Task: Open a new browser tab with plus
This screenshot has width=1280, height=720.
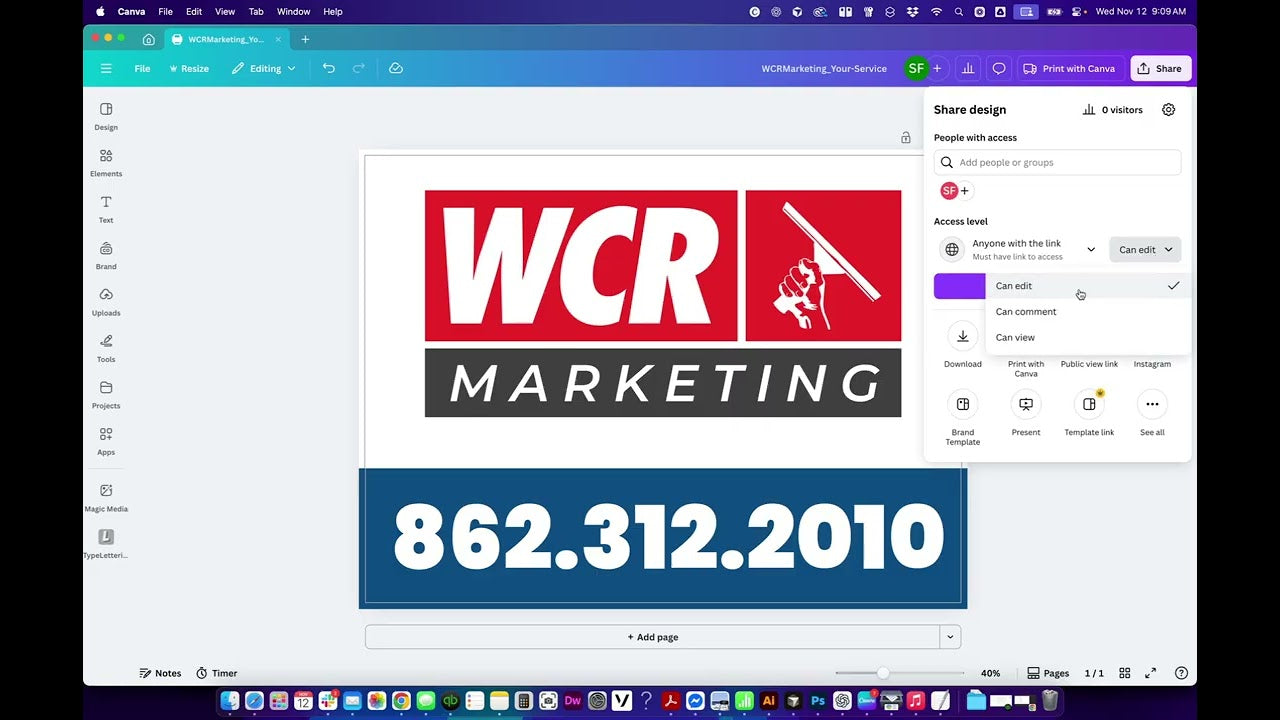Action: 305,39
